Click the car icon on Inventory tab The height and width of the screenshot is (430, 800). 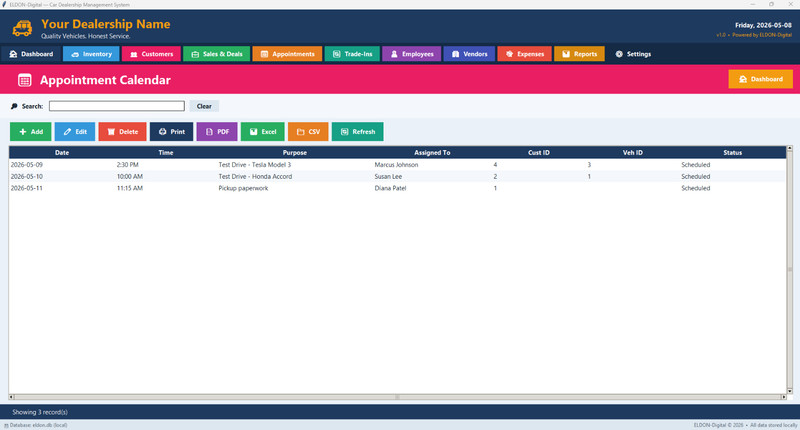tap(75, 54)
